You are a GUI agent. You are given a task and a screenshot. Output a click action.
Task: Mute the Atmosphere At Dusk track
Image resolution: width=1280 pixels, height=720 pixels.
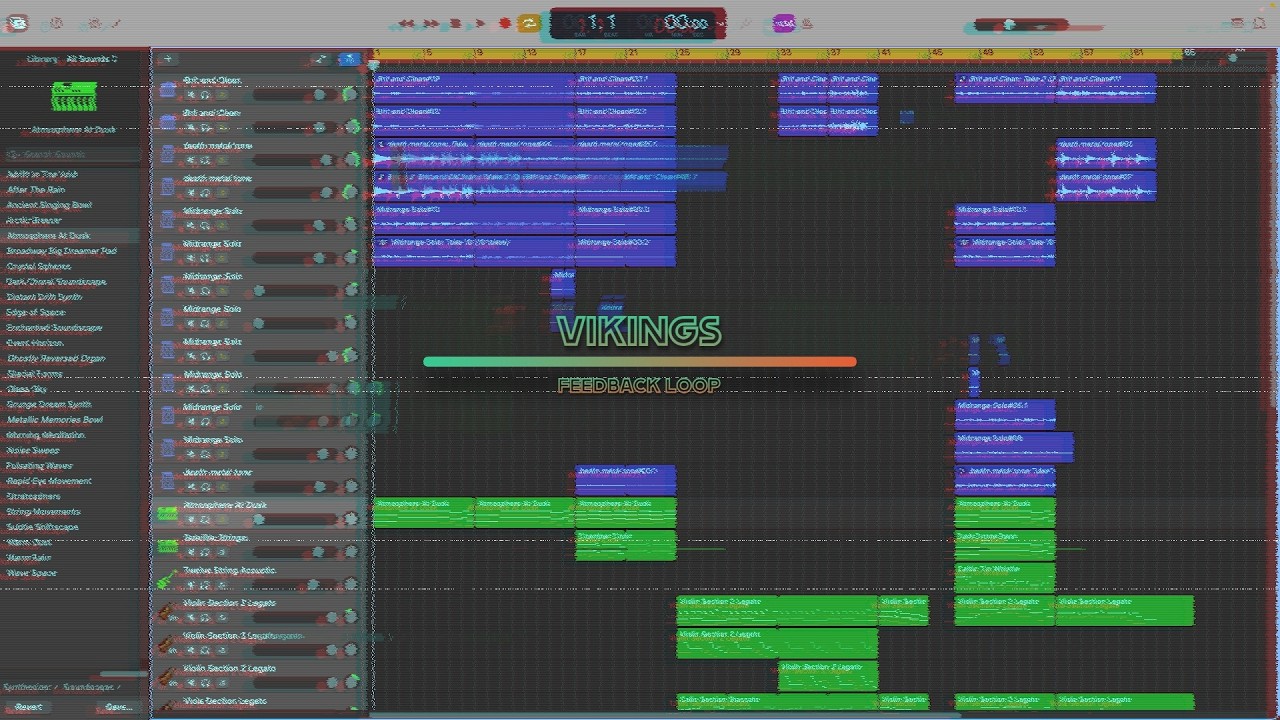191,519
